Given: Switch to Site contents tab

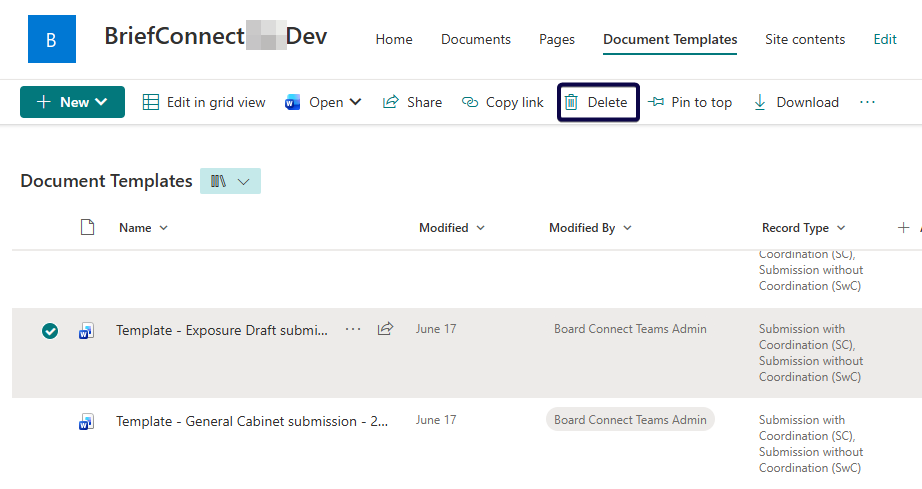Looking at the screenshot, I should tap(804, 39).
